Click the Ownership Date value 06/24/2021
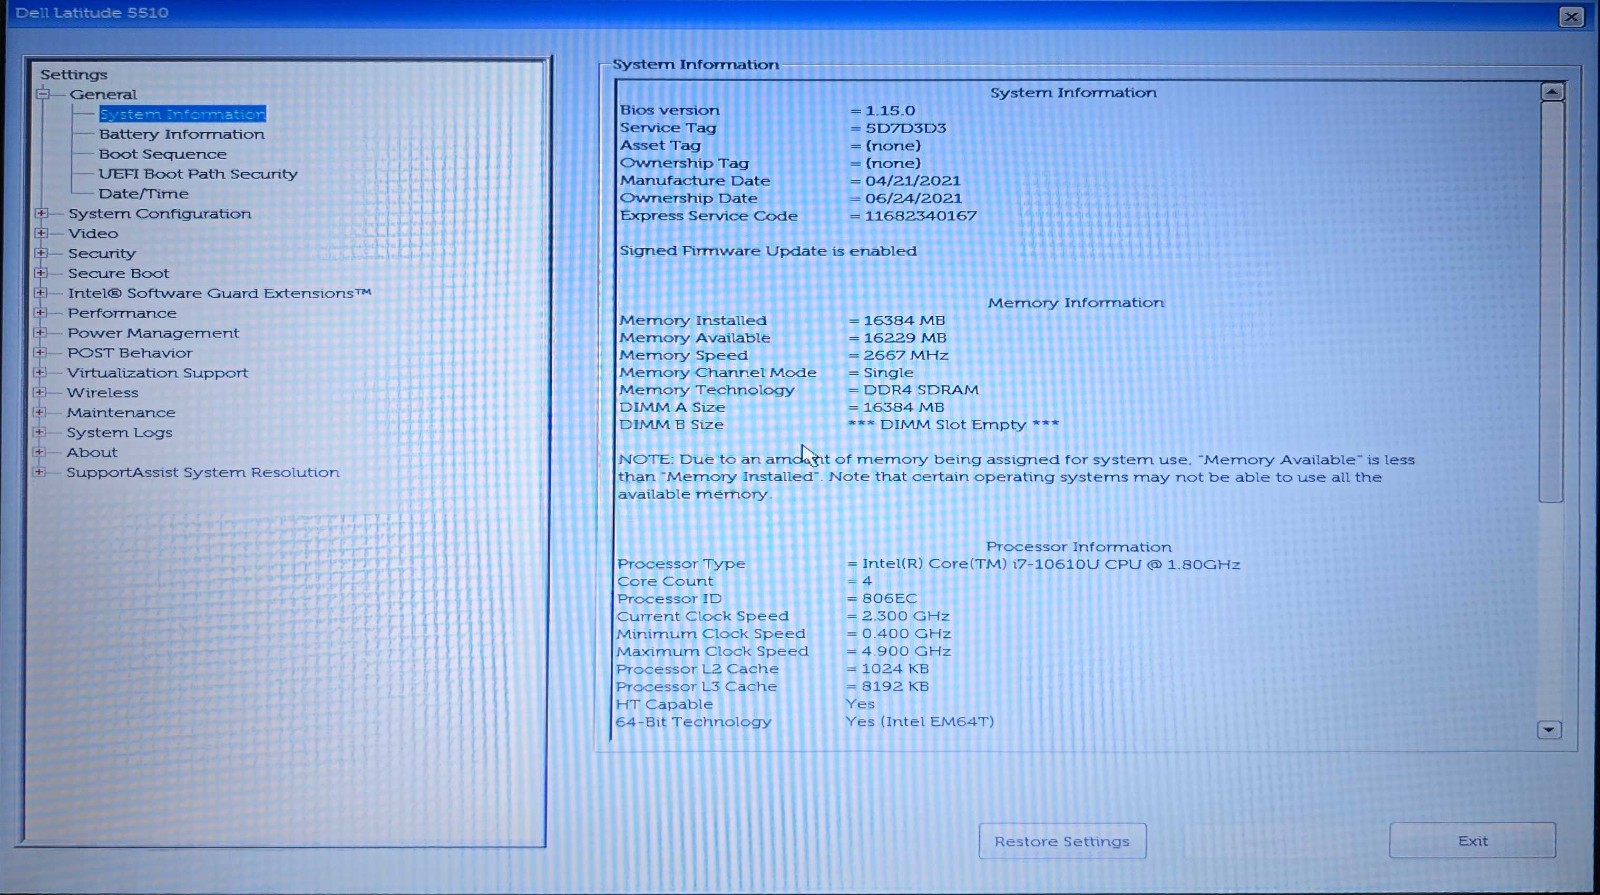Viewport: 1600px width, 895px height. coord(913,198)
